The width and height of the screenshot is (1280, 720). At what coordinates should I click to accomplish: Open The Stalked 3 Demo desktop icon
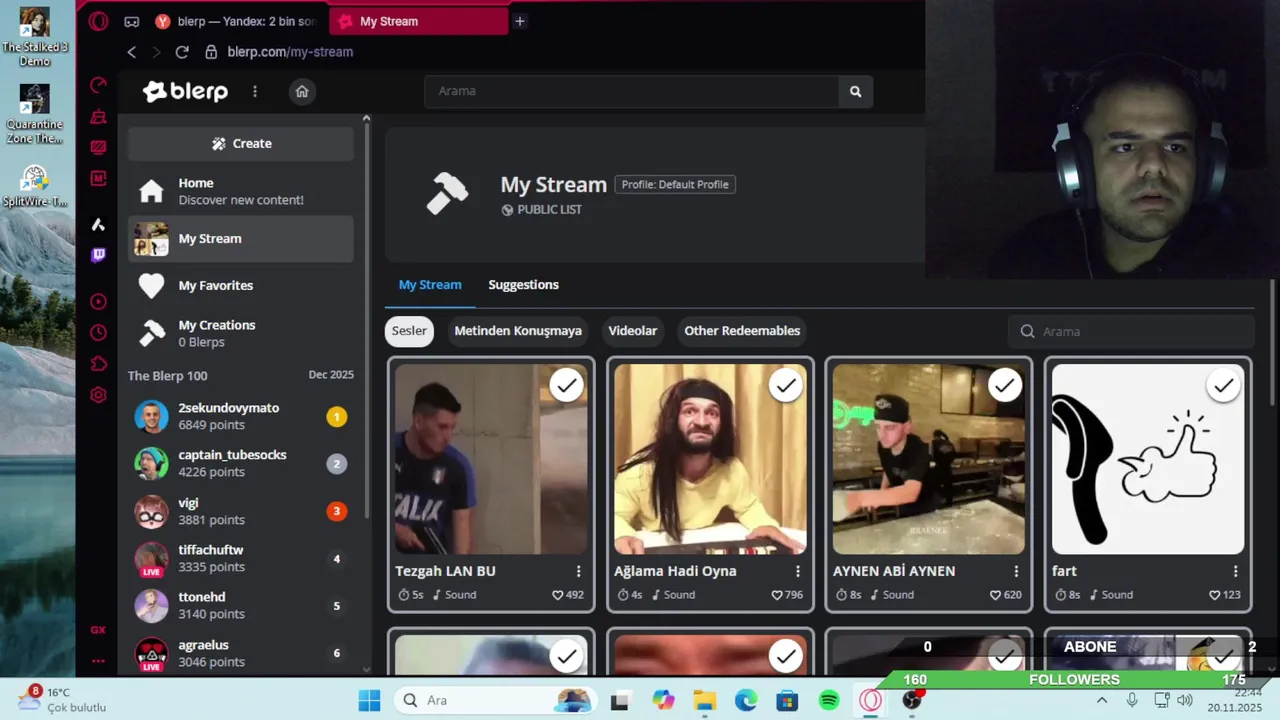pyautogui.click(x=35, y=35)
